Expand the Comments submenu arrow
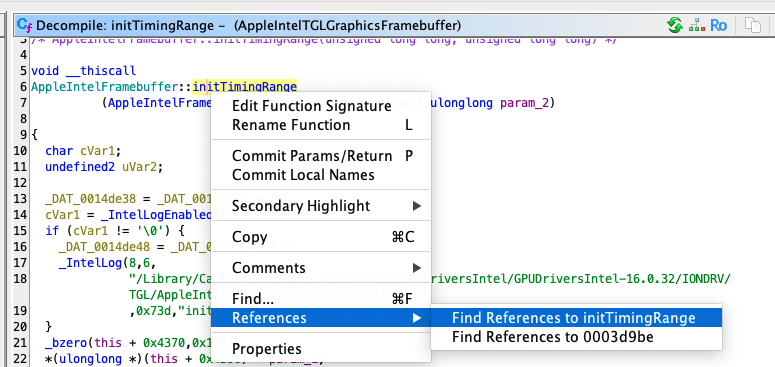 point(417,268)
